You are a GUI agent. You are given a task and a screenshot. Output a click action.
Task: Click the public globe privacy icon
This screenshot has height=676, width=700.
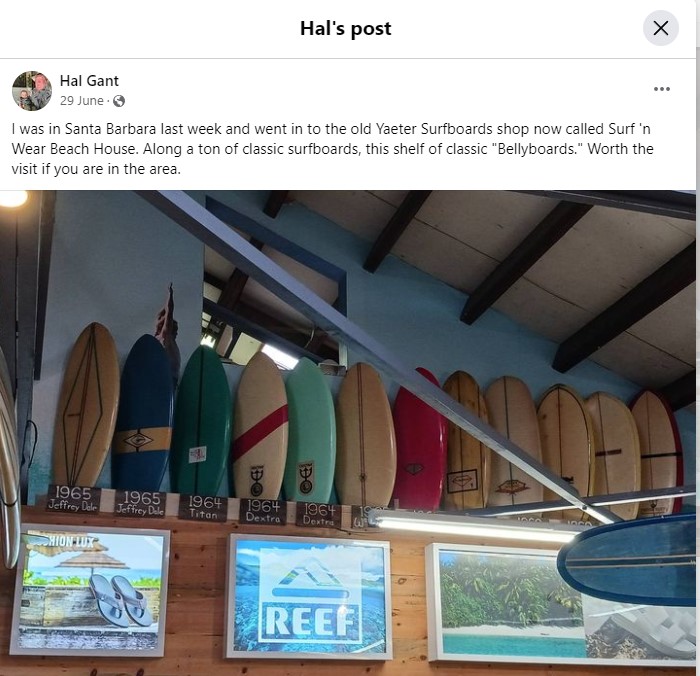pyautogui.click(x=119, y=101)
